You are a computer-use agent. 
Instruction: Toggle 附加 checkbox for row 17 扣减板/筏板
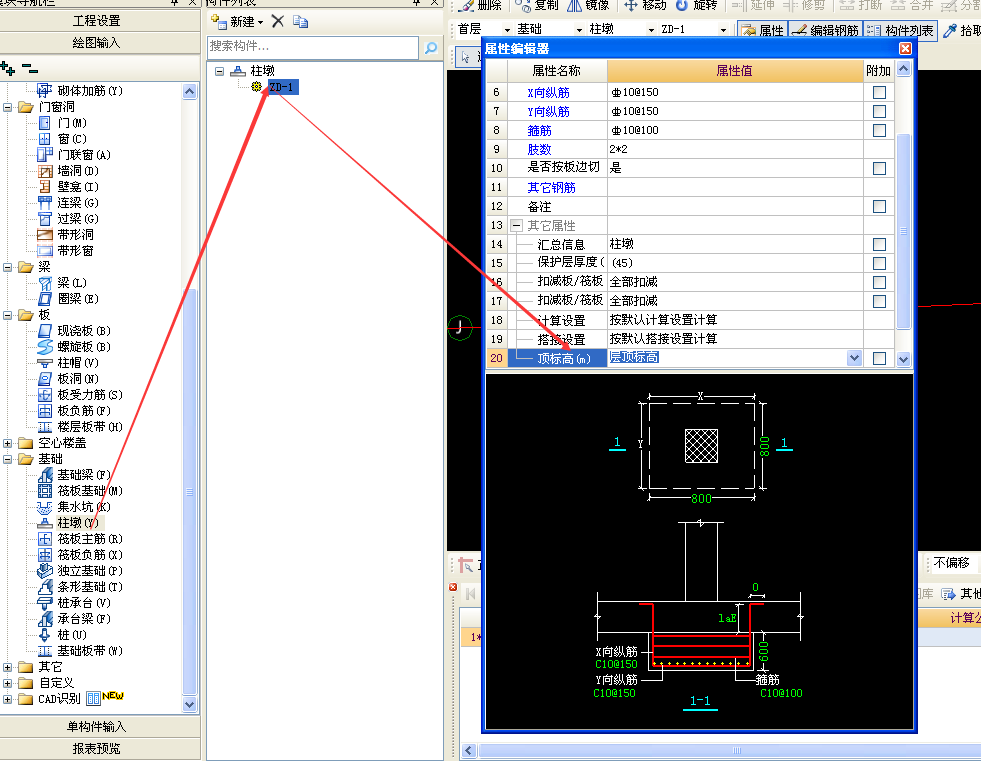click(x=879, y=302)
